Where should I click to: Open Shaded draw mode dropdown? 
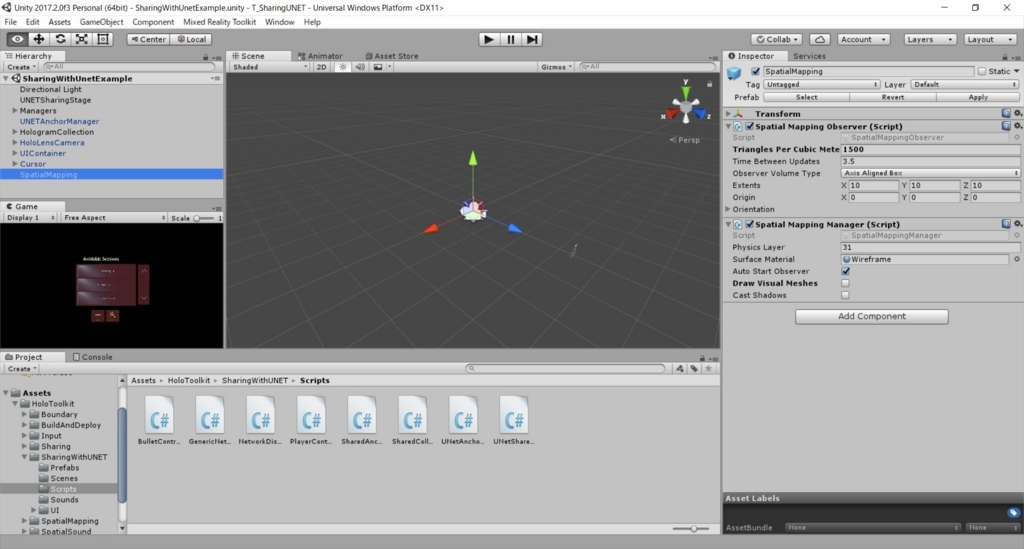[x=269, y=67]
